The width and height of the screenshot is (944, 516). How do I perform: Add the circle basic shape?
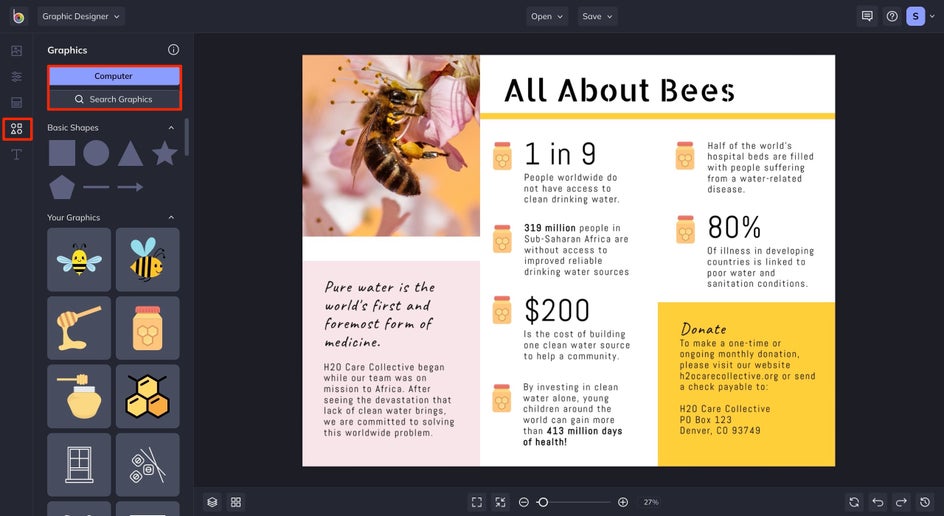coord(96,153)
